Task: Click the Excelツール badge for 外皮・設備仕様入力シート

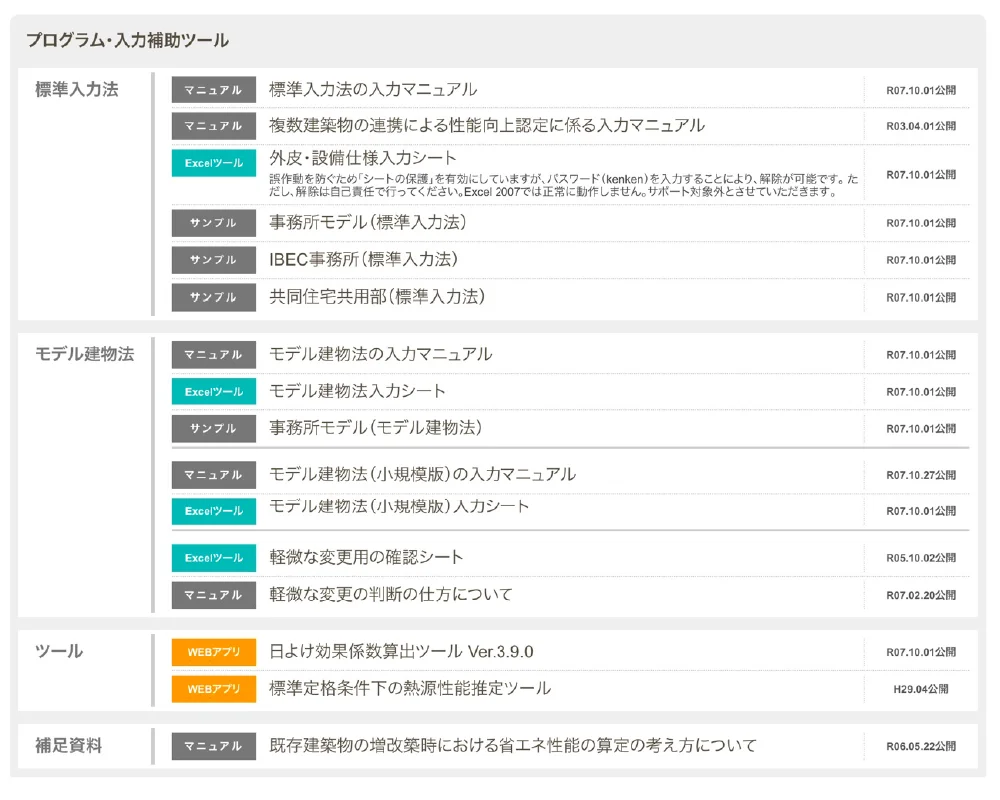Action: tap(213, 163)
